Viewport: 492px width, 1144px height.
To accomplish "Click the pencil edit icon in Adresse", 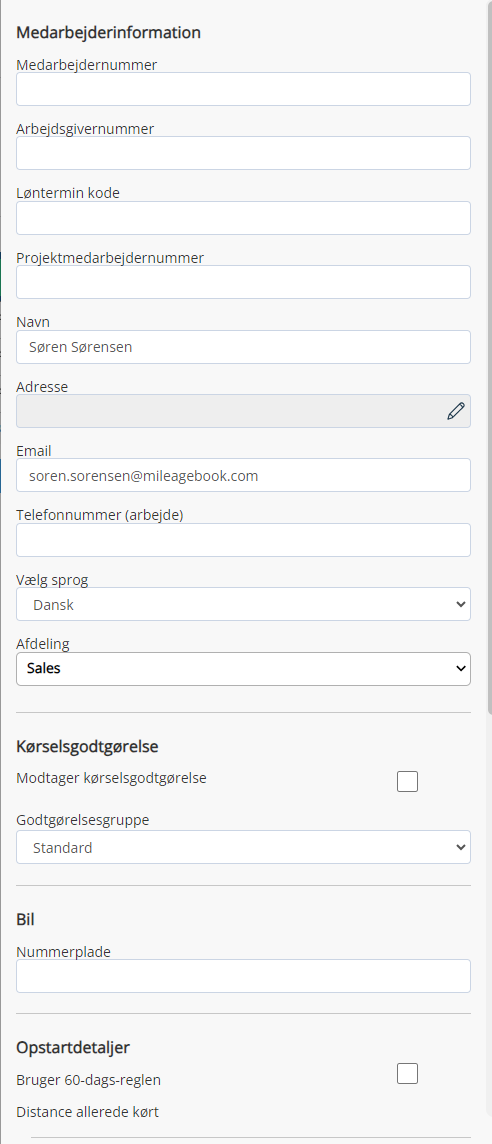I will coord(456,411).
